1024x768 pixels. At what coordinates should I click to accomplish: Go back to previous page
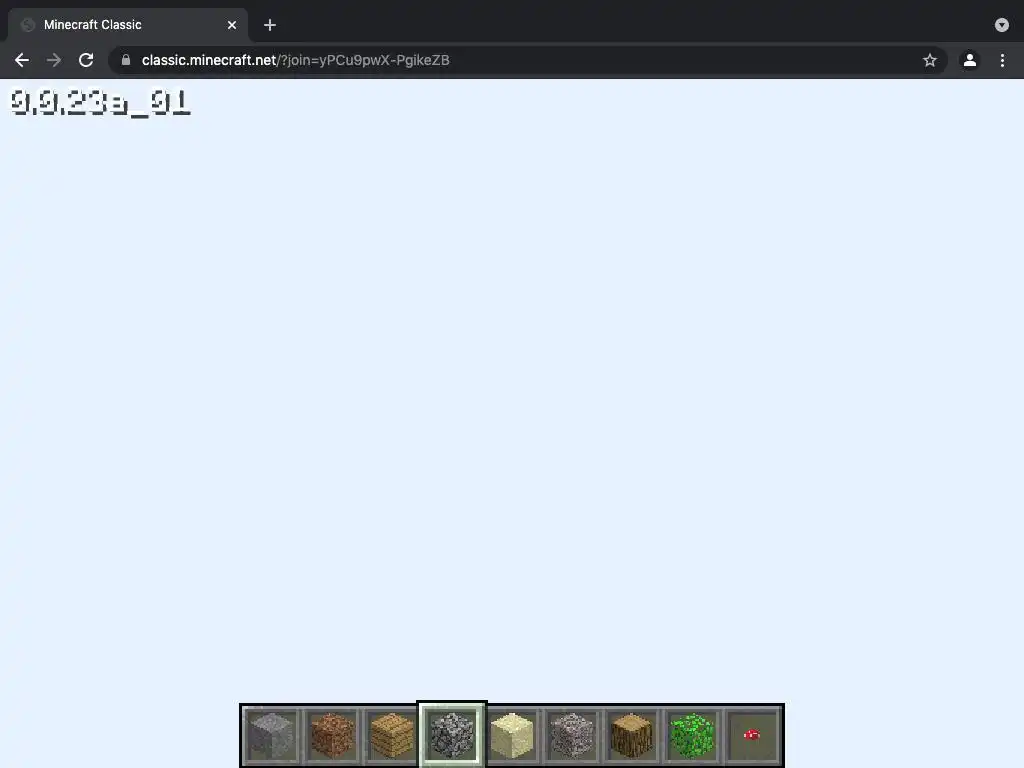pos(22,60)
